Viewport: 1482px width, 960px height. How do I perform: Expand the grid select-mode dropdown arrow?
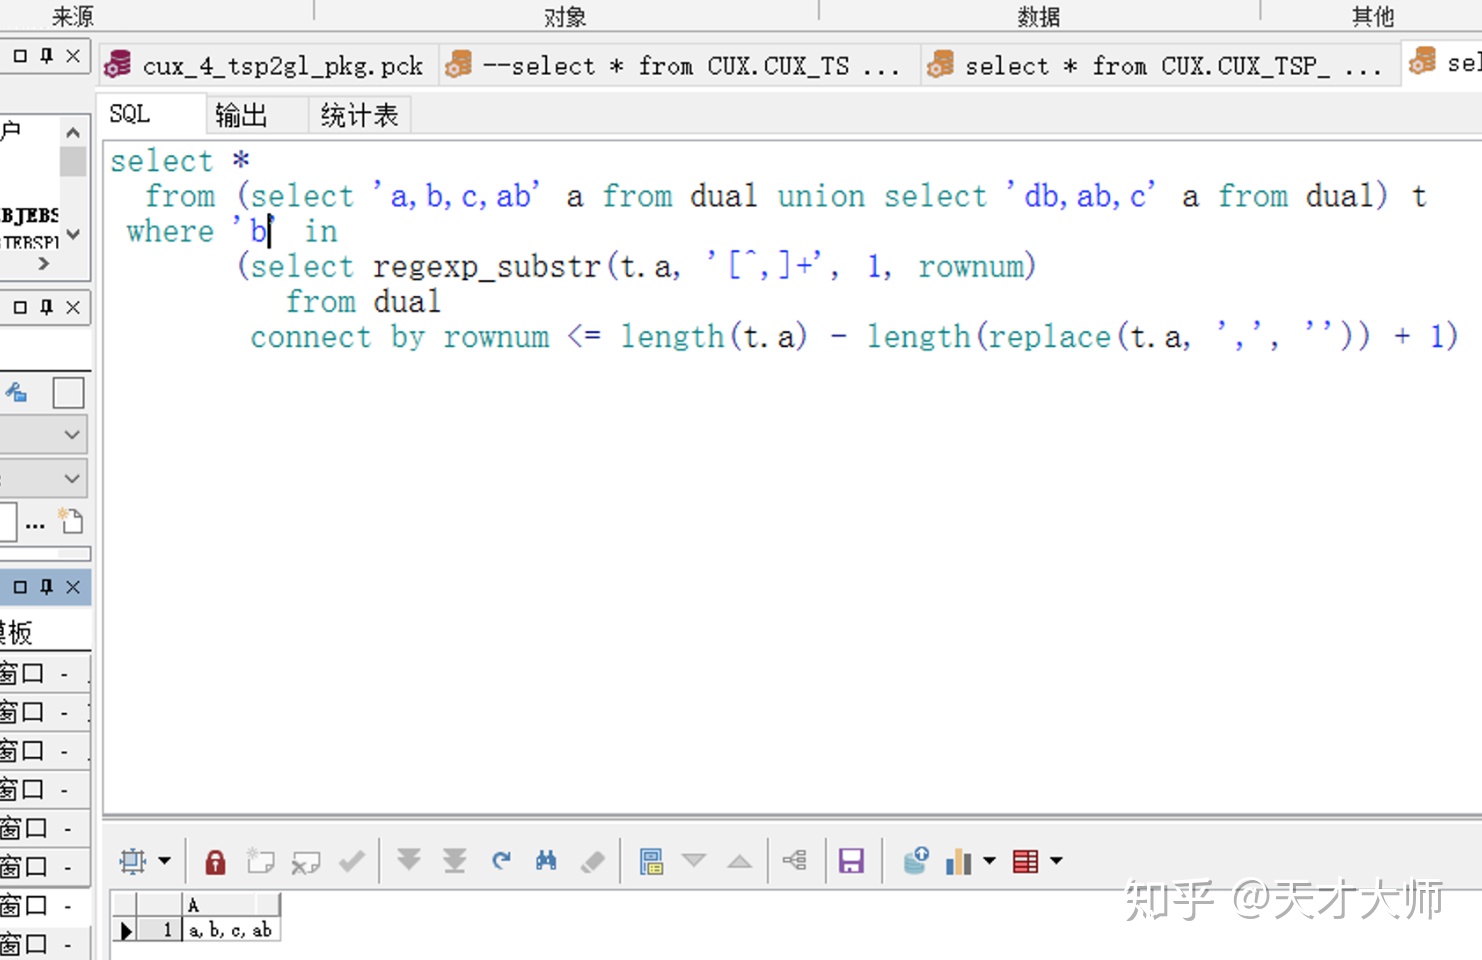[165, 861]
